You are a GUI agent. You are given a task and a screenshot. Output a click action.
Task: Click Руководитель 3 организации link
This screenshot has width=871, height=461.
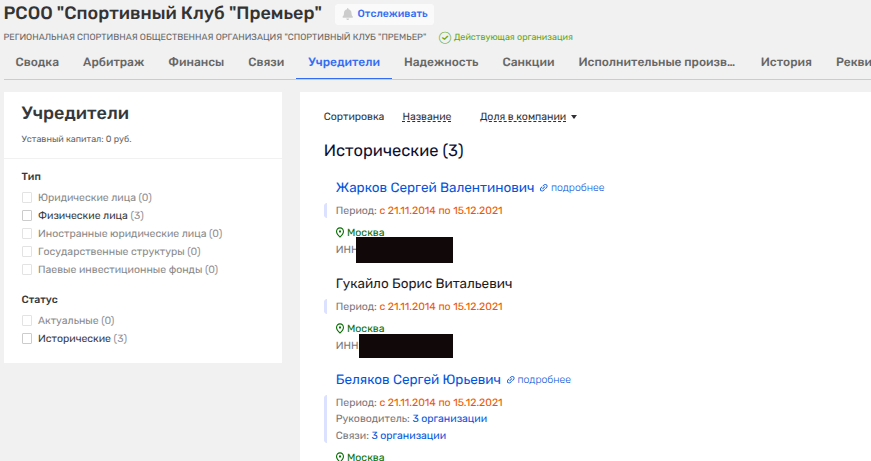tap(449, 418)
